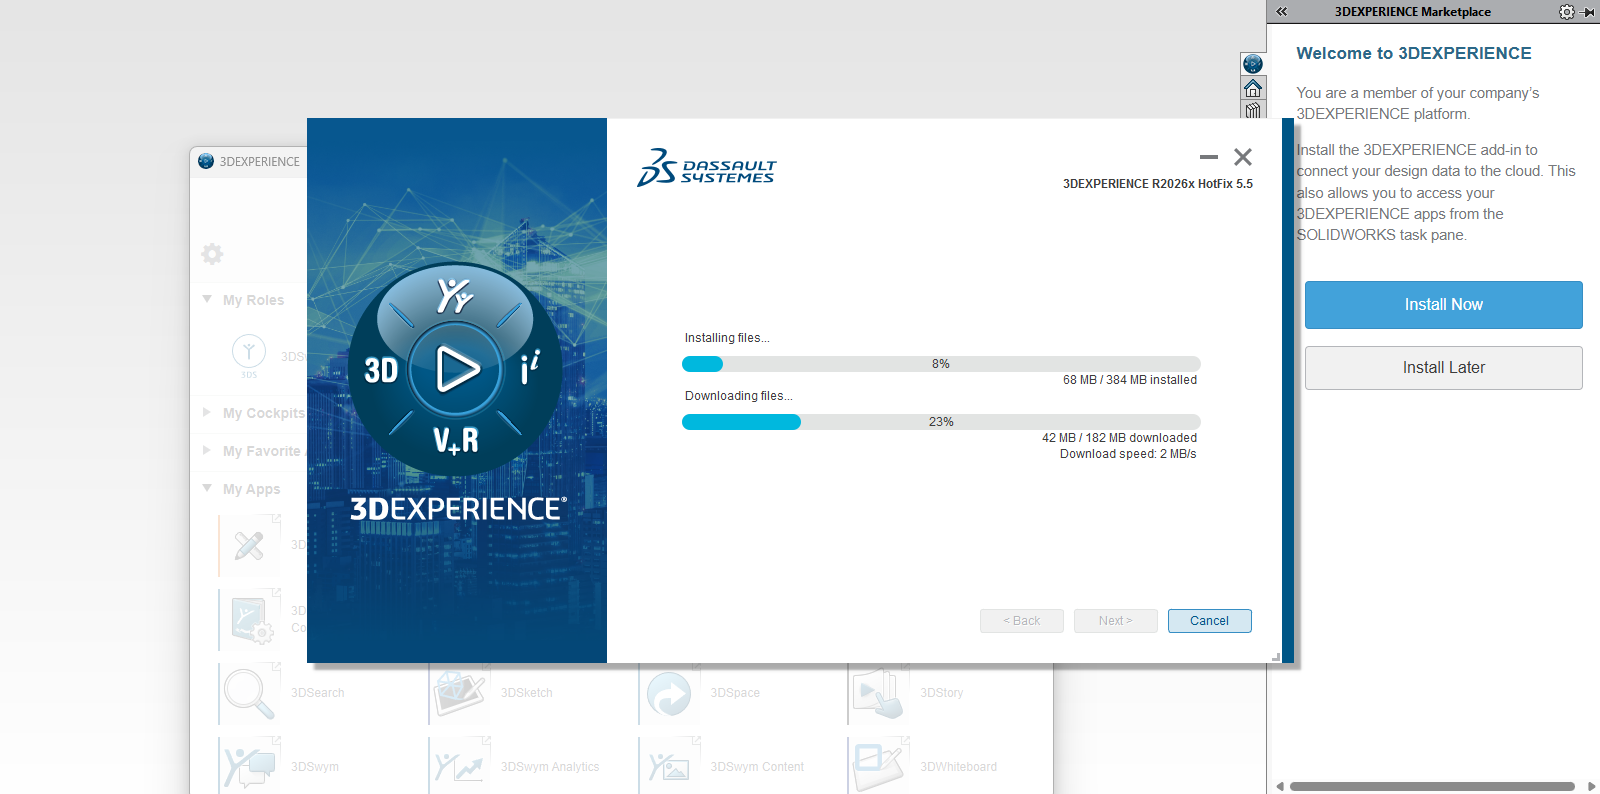1600x794 pixels.
Task: Open the 3DSwym app icon
Action: [x=249, y=767]
